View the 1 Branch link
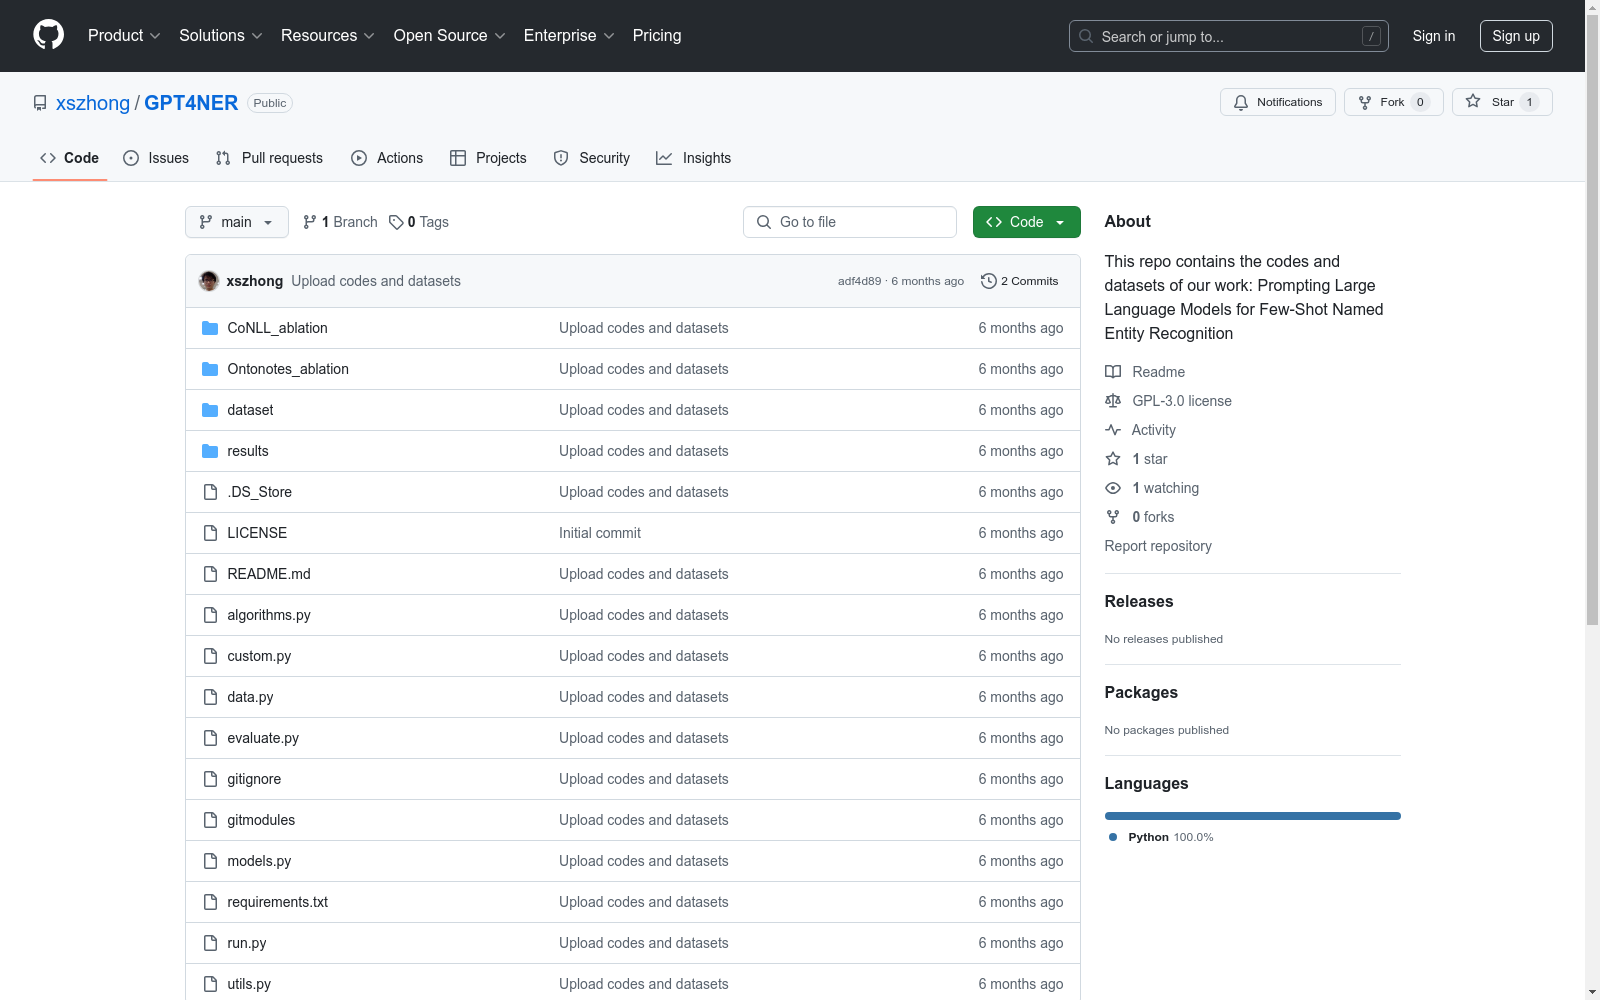This screenshot has height=1000, width=1600. click(340, 222)
